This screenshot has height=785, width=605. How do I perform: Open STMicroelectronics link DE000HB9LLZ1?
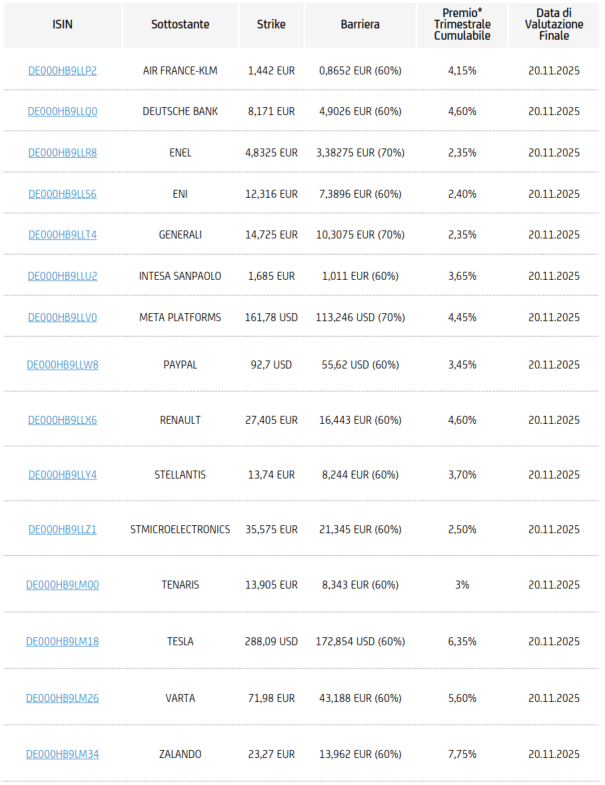[x=63, y=529]
